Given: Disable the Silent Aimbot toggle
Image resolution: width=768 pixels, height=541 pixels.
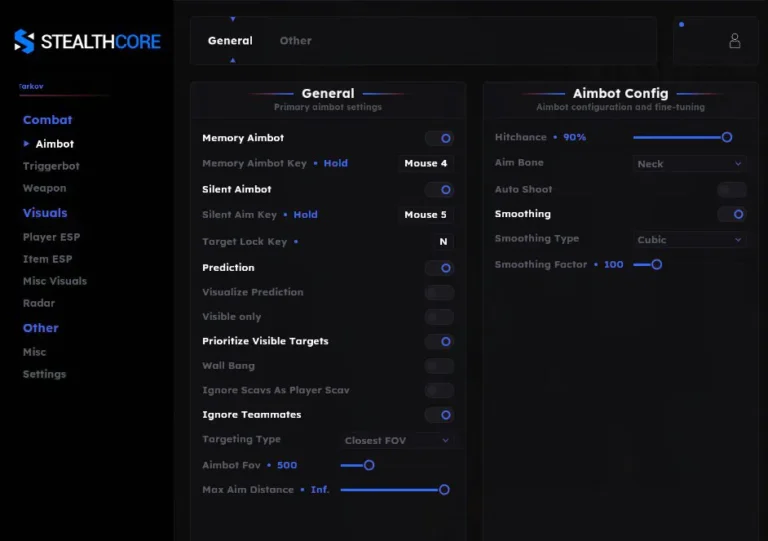Looking at the screenshot, I should (x=439, y=189).
